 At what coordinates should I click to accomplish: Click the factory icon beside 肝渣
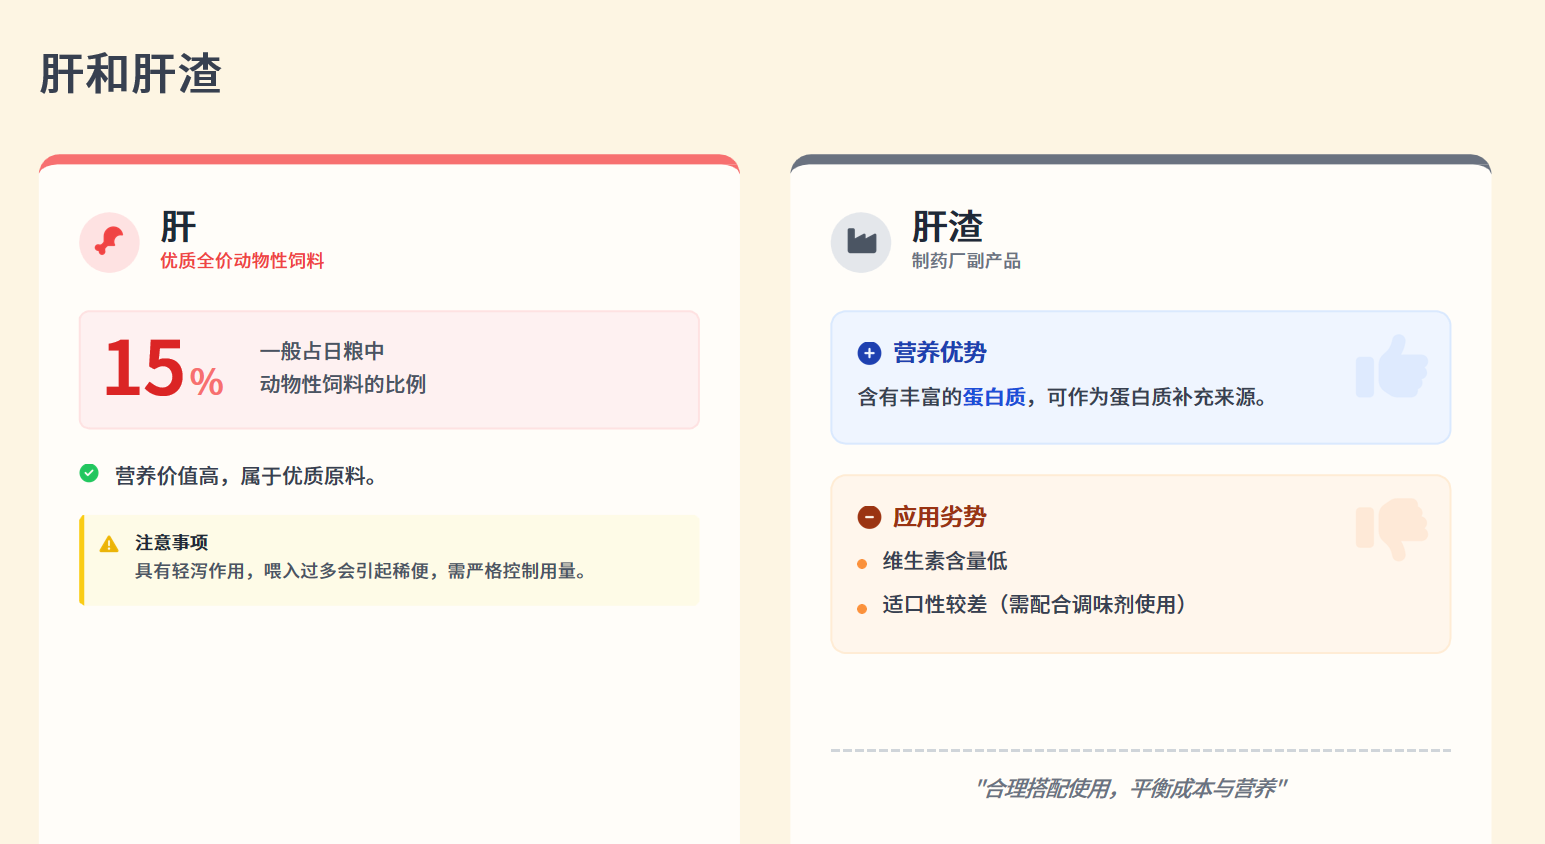click(x=861, y=242)
